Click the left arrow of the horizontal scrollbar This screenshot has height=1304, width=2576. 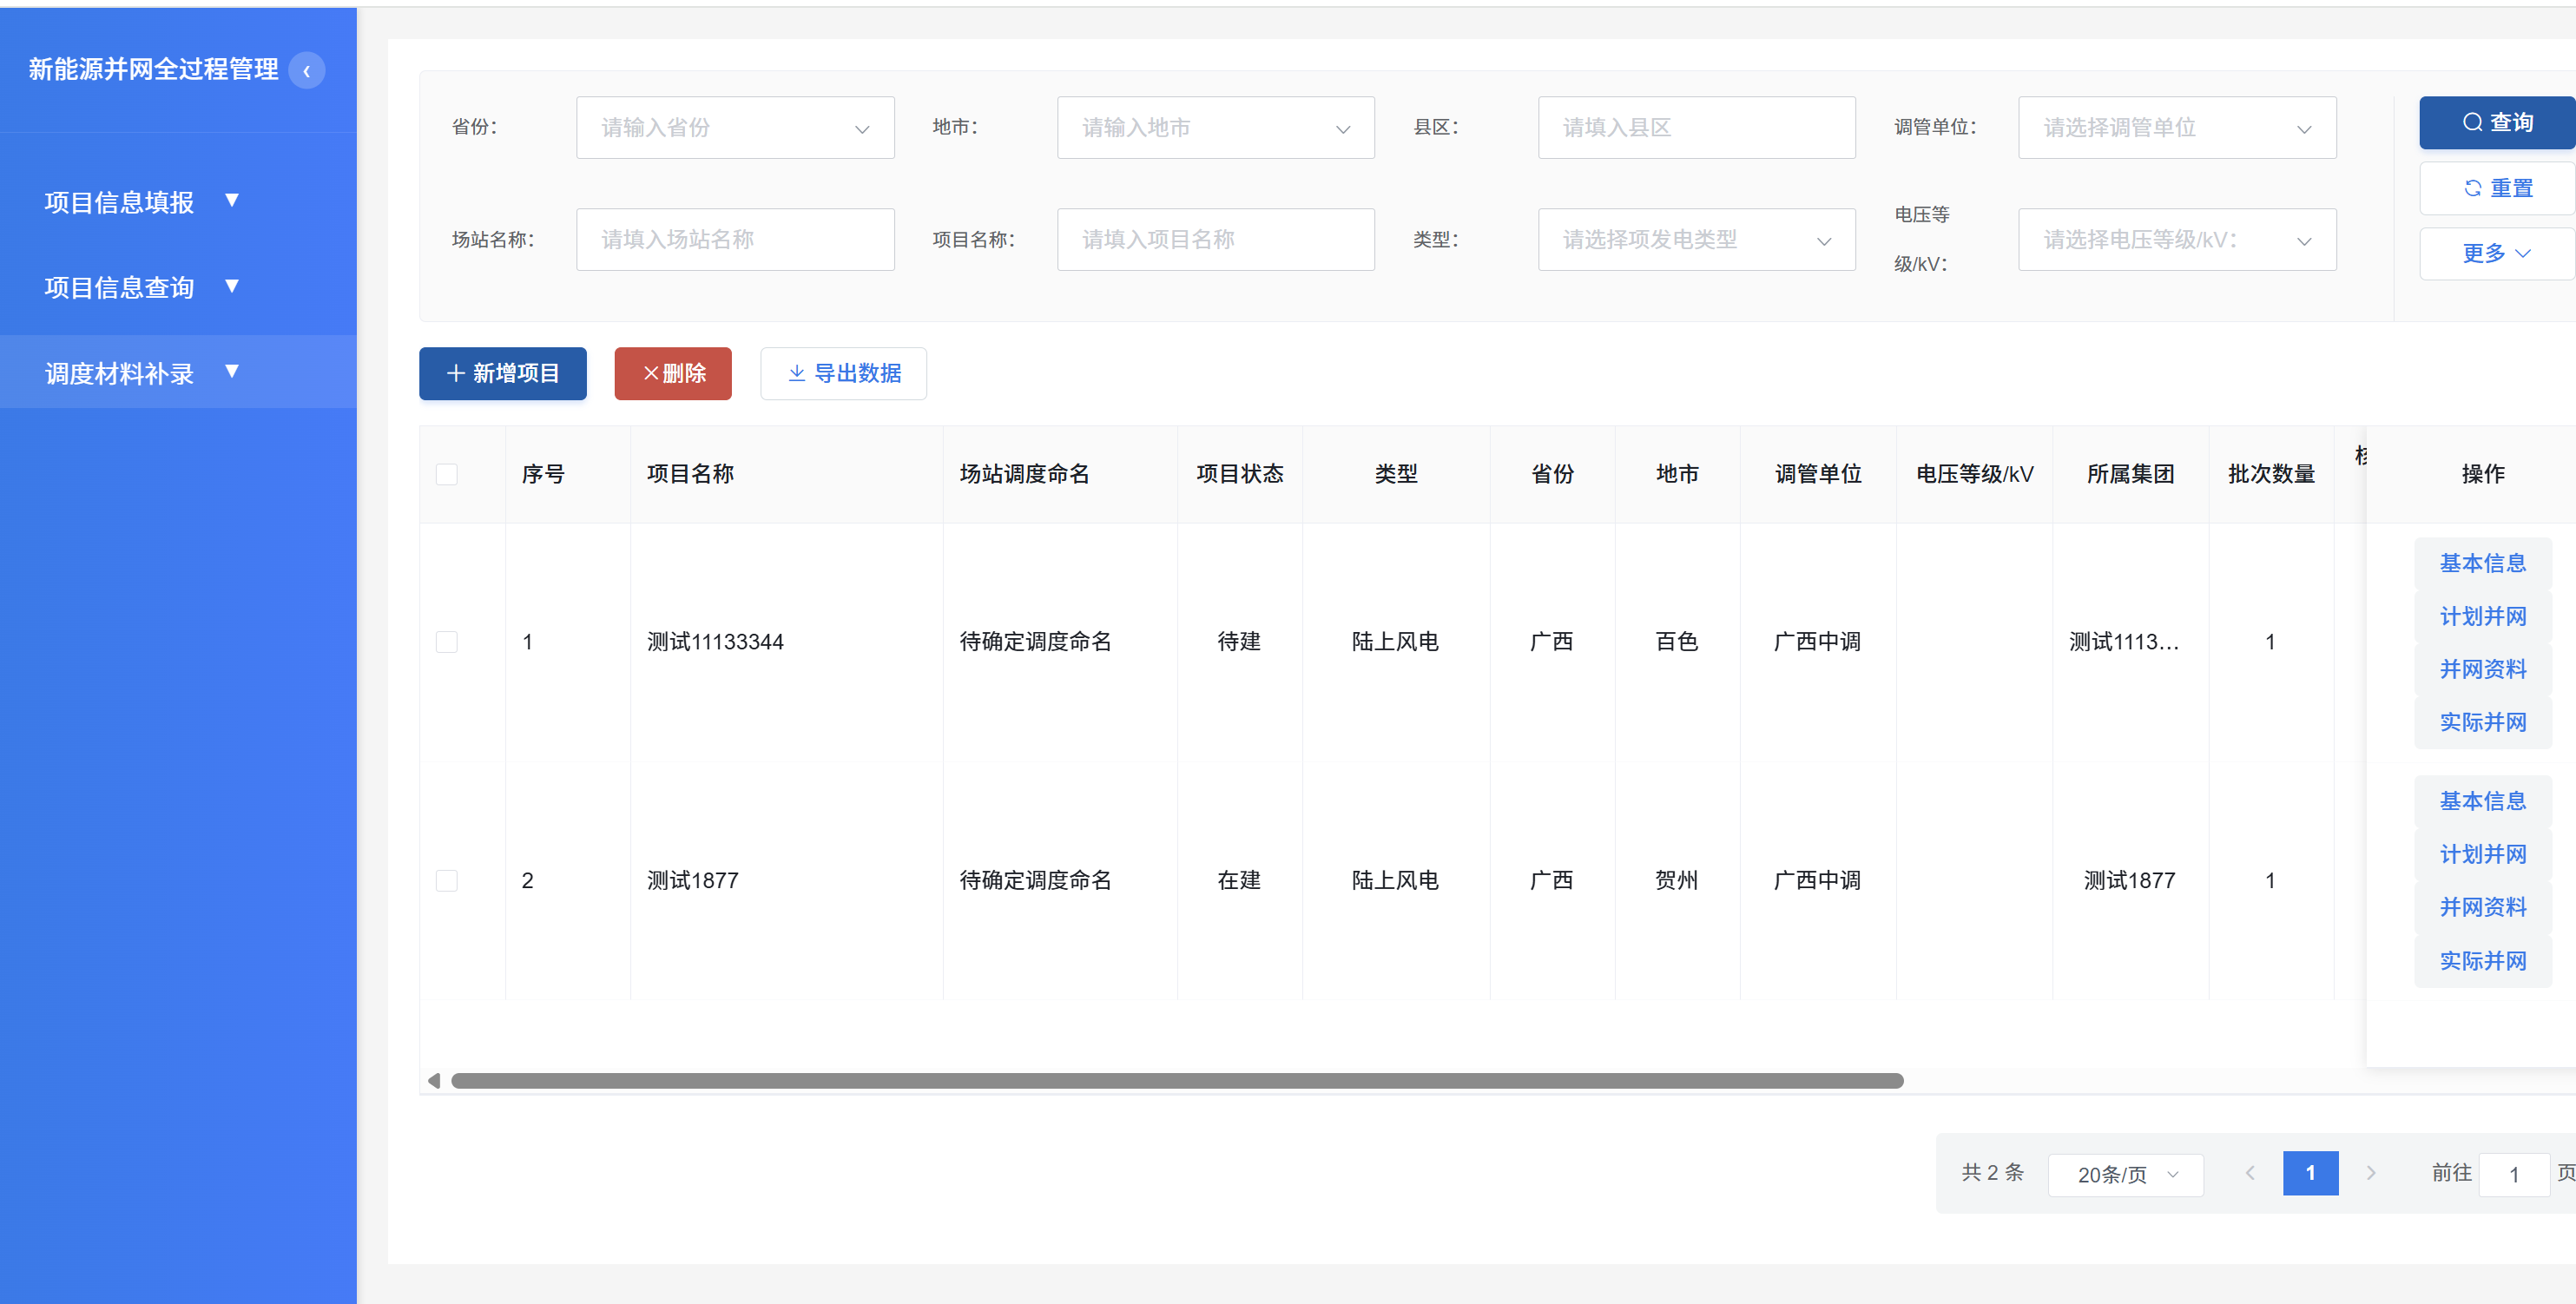point(434,1081)
